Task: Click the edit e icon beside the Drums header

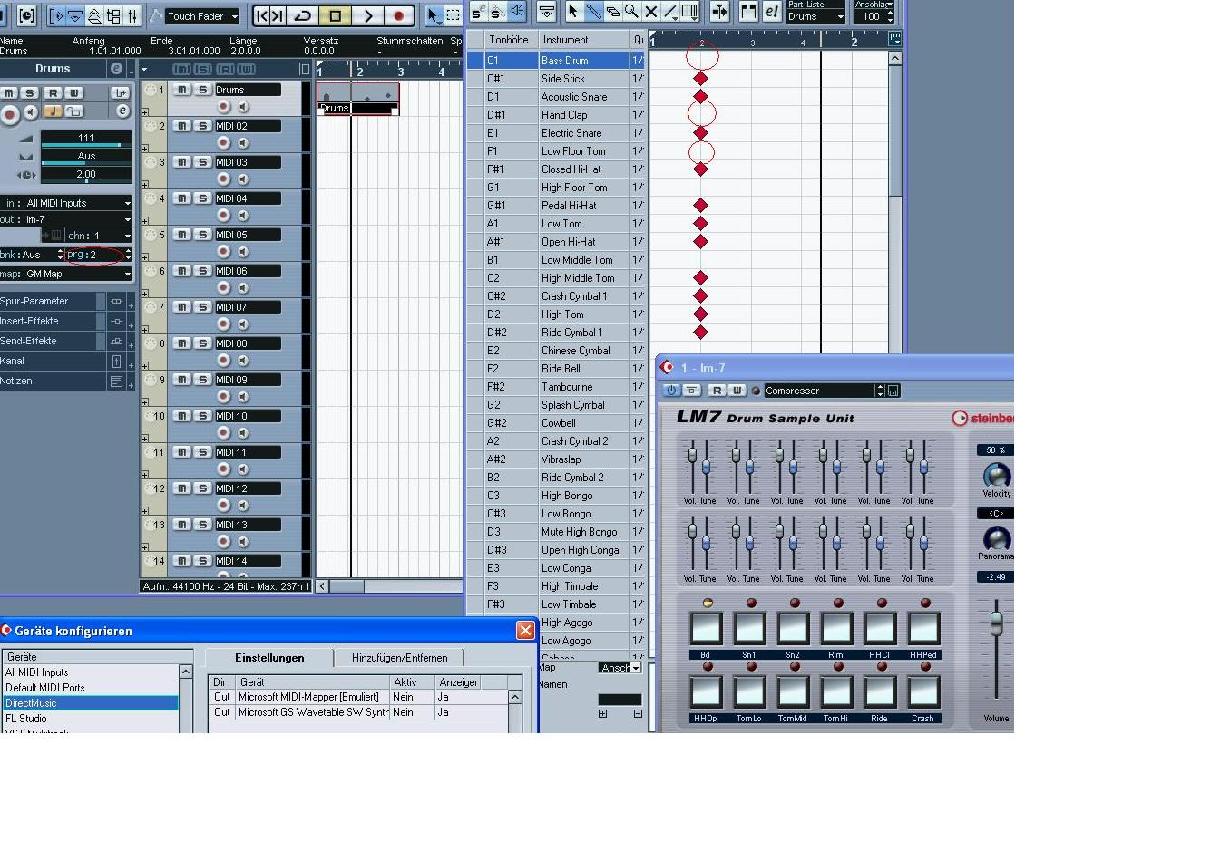Action: point(116,68)
